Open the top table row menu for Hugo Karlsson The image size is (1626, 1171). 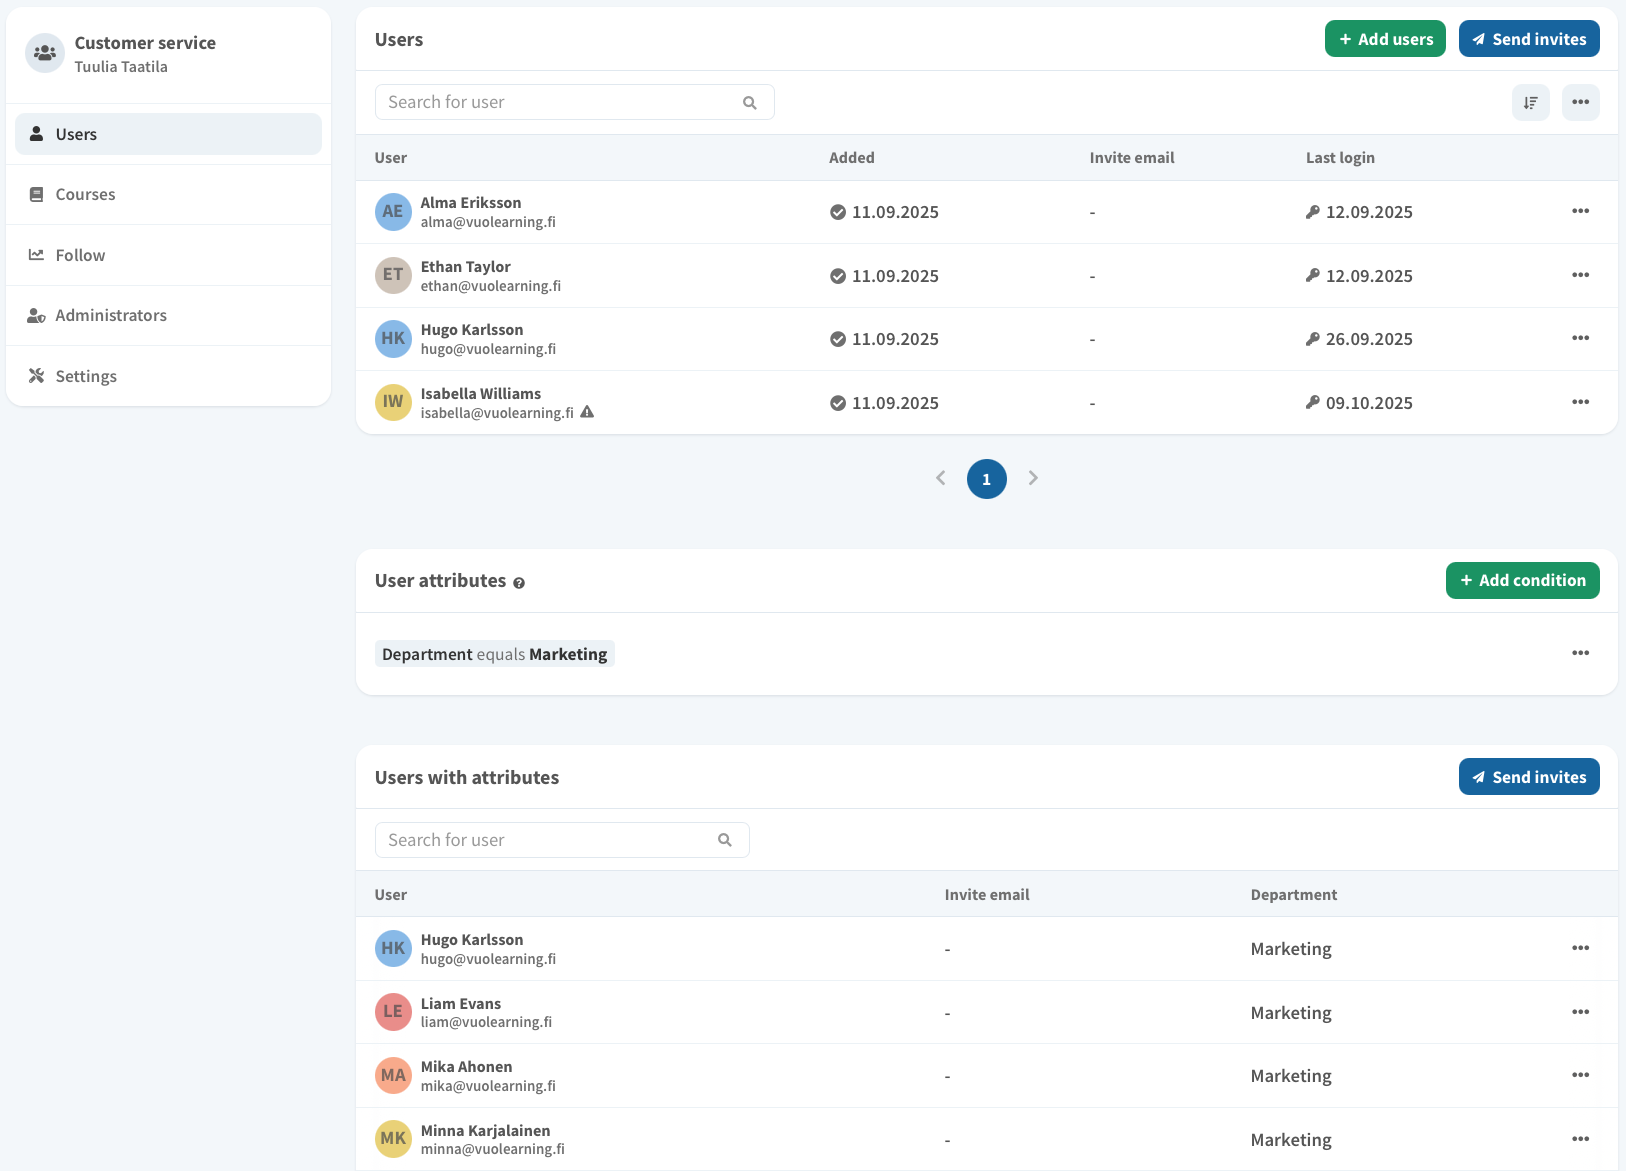click(1580, 338)
